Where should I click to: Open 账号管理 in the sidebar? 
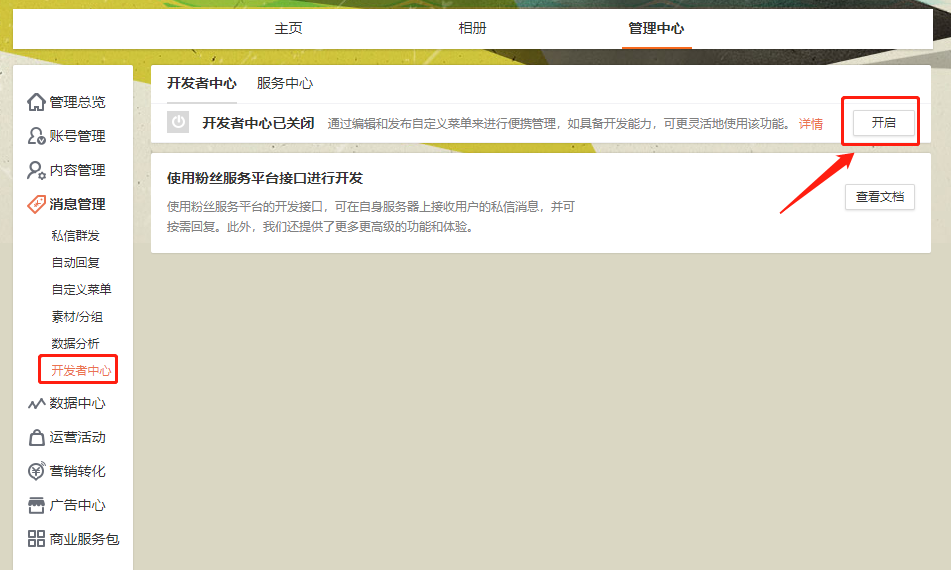(77, 136)
